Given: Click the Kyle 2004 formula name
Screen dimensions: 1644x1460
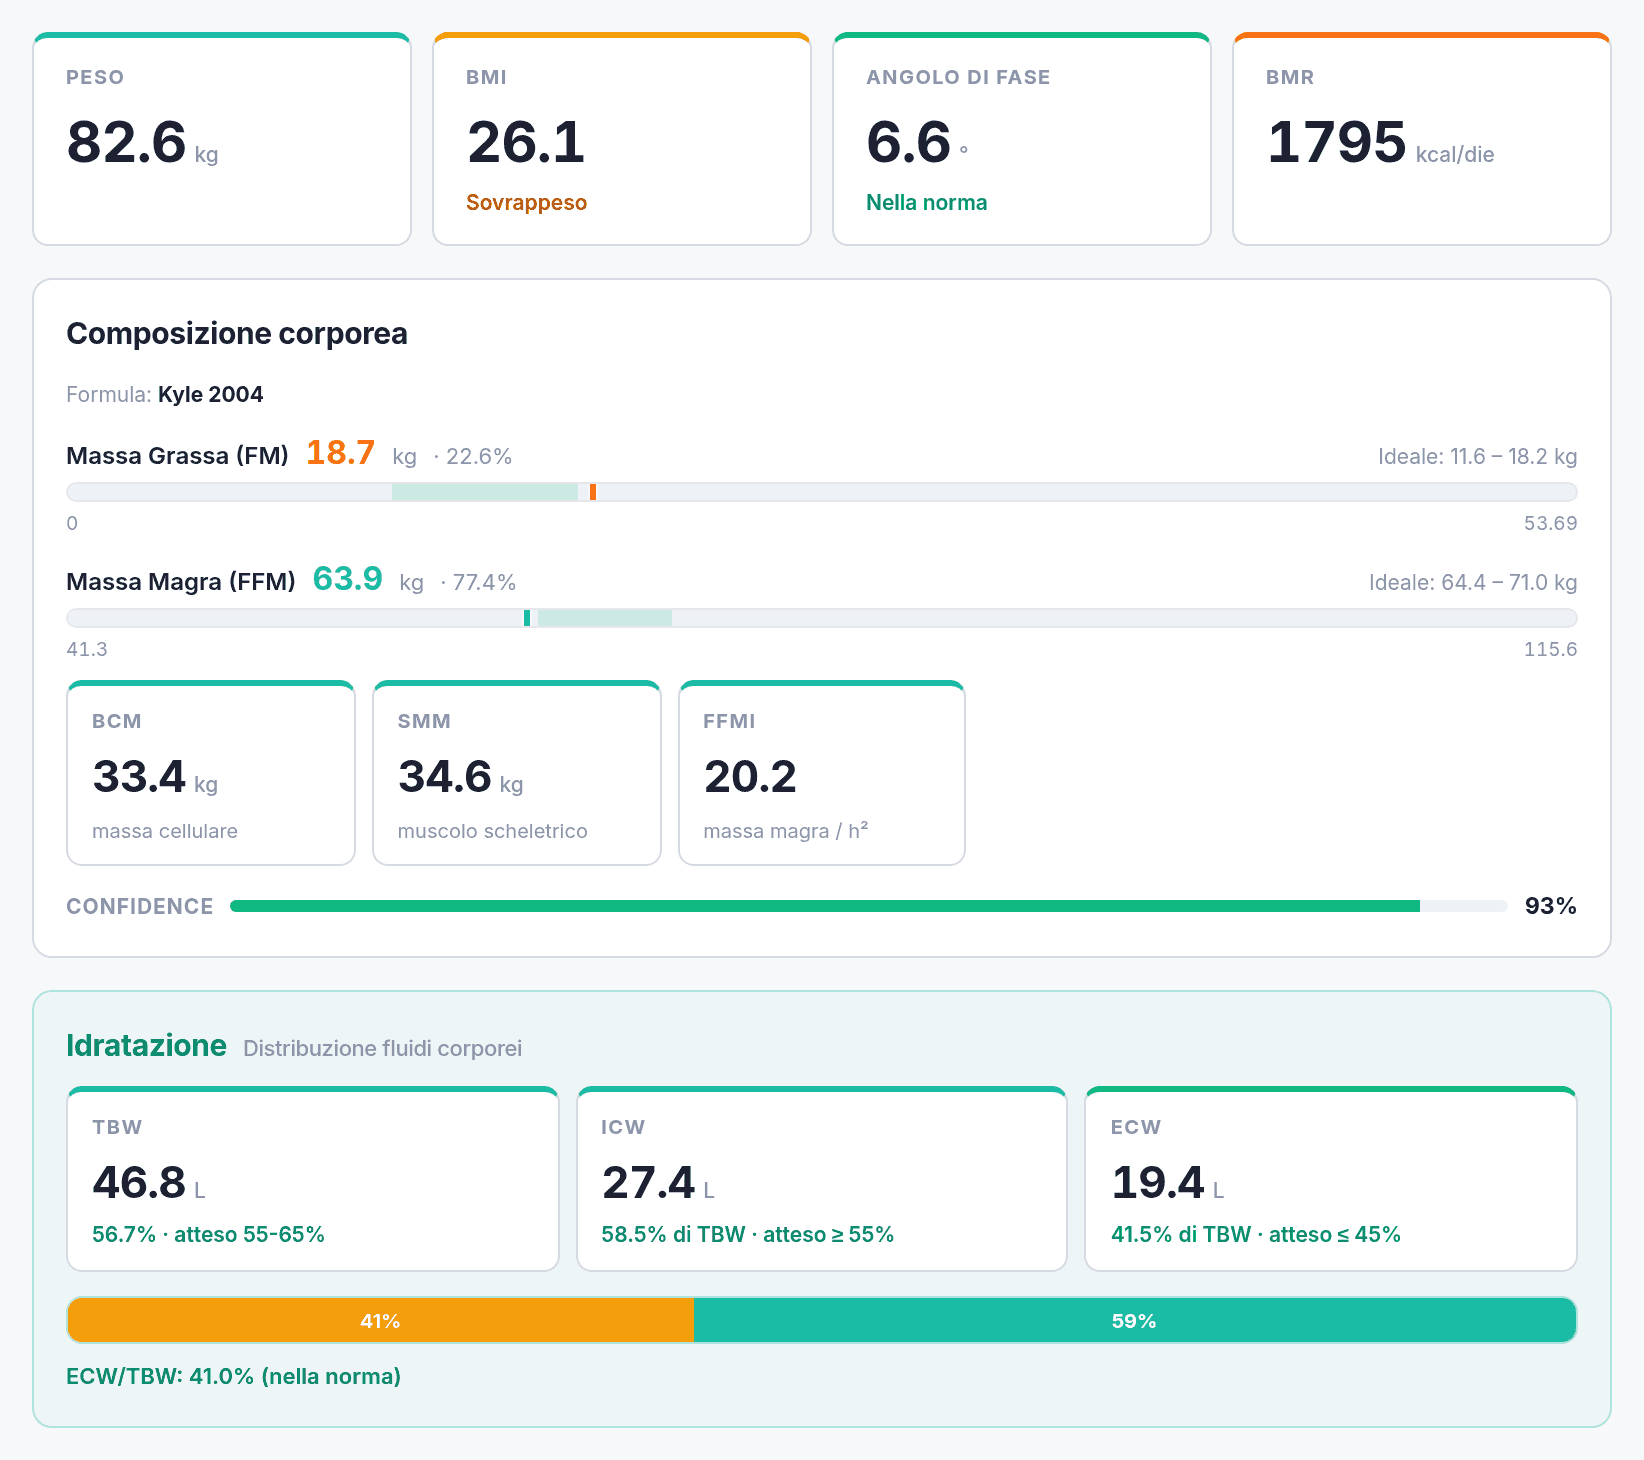Looking at the screenshot, I should [211, 394].
